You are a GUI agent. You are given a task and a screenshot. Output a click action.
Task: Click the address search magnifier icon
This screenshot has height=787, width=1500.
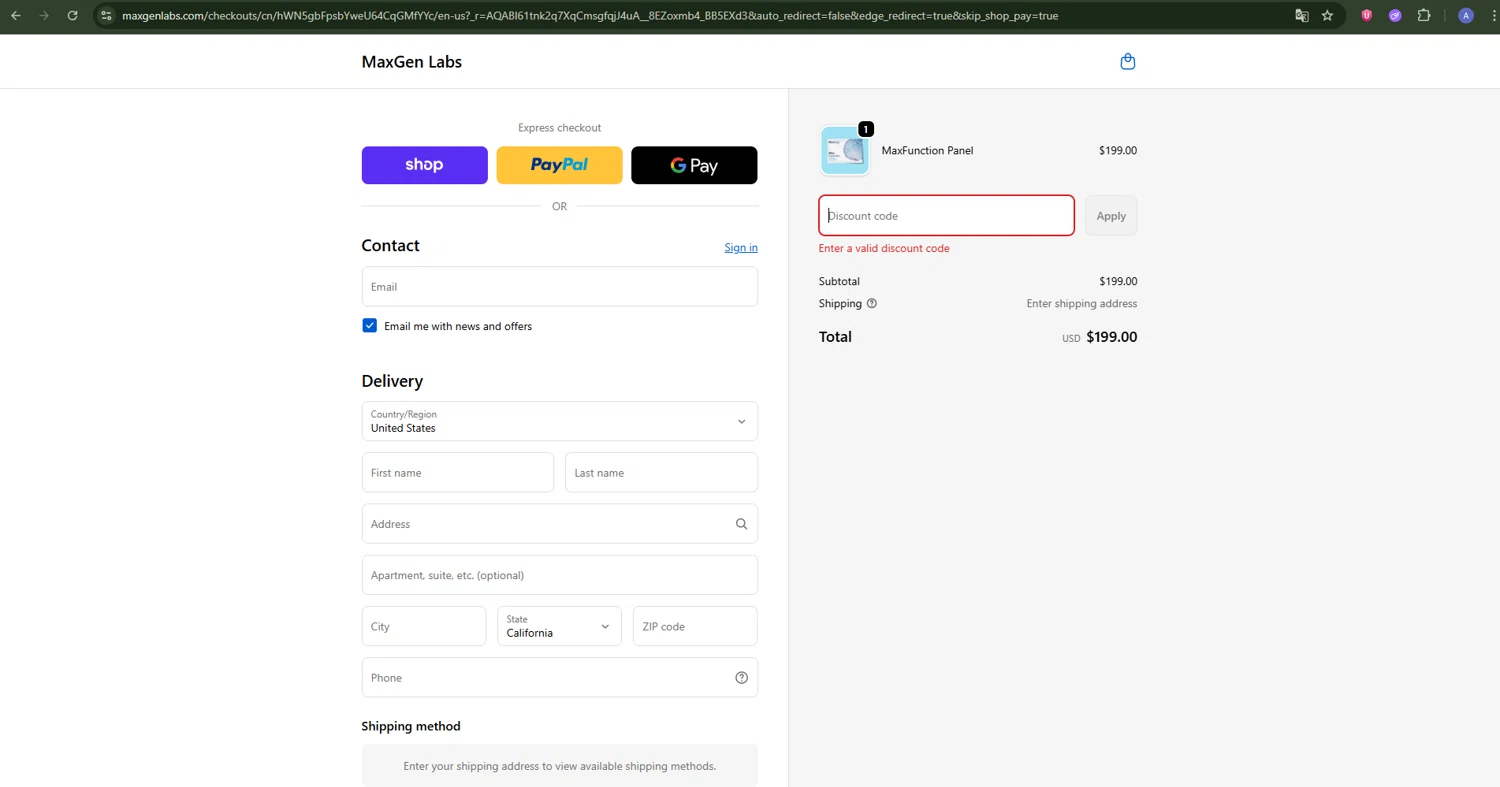741,524
